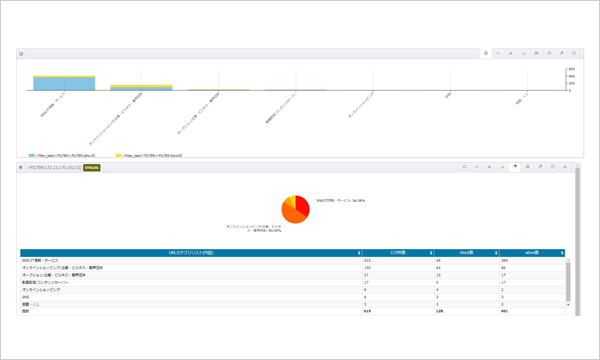The image size is (600, 360).
Task: Click the total allow count 491
Action: (504, 311)
